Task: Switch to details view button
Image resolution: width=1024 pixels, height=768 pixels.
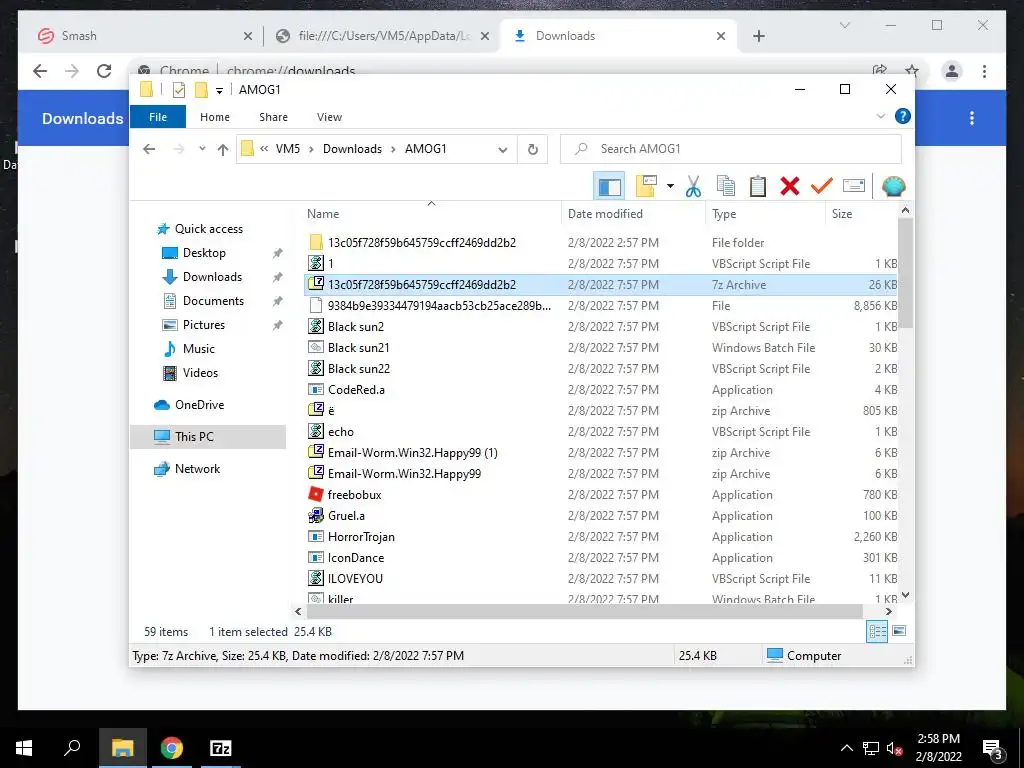Action: pyautogui.click(x=877, y=632)
